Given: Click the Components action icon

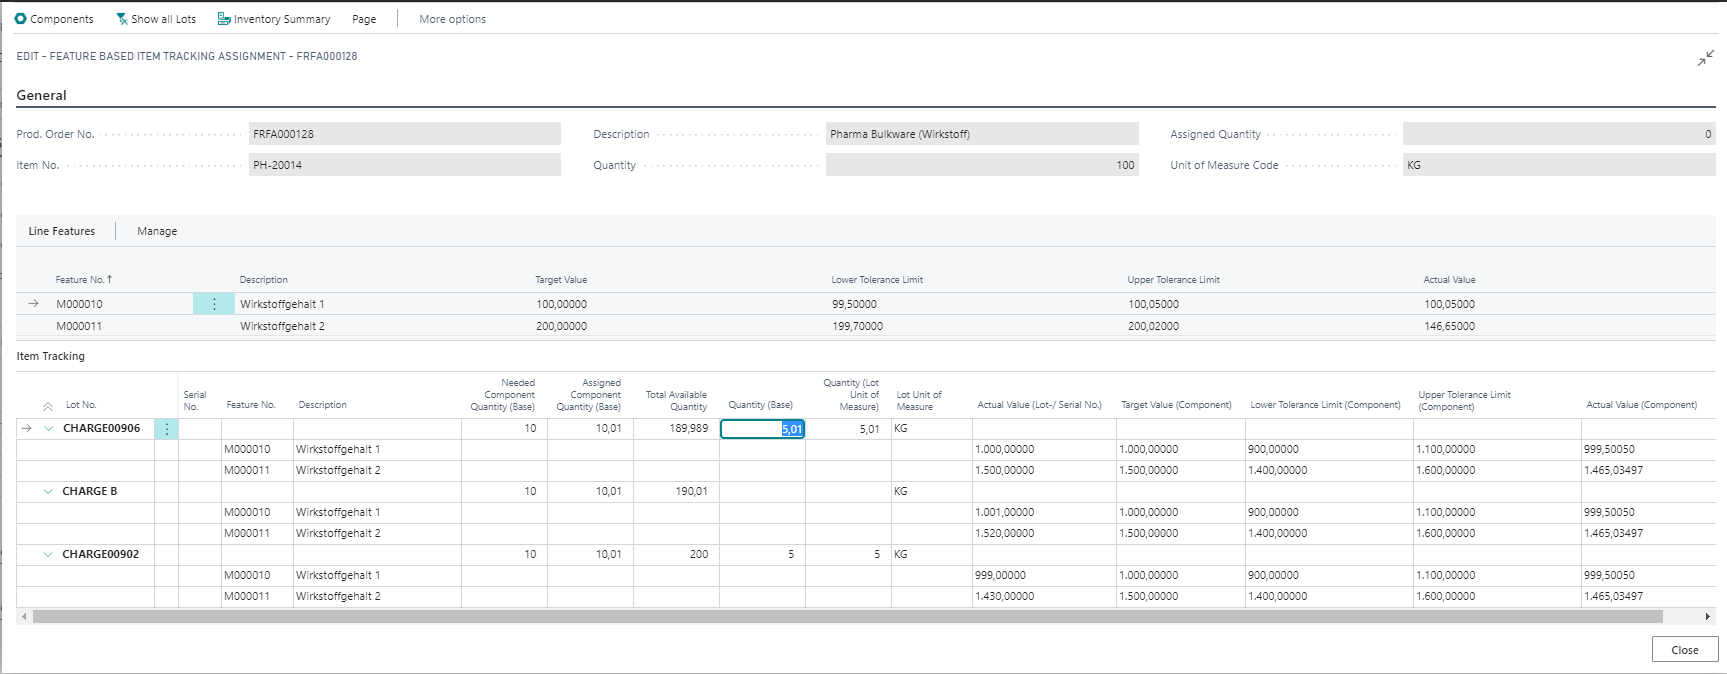Looking at the screenshot, I should pos(20,19).
